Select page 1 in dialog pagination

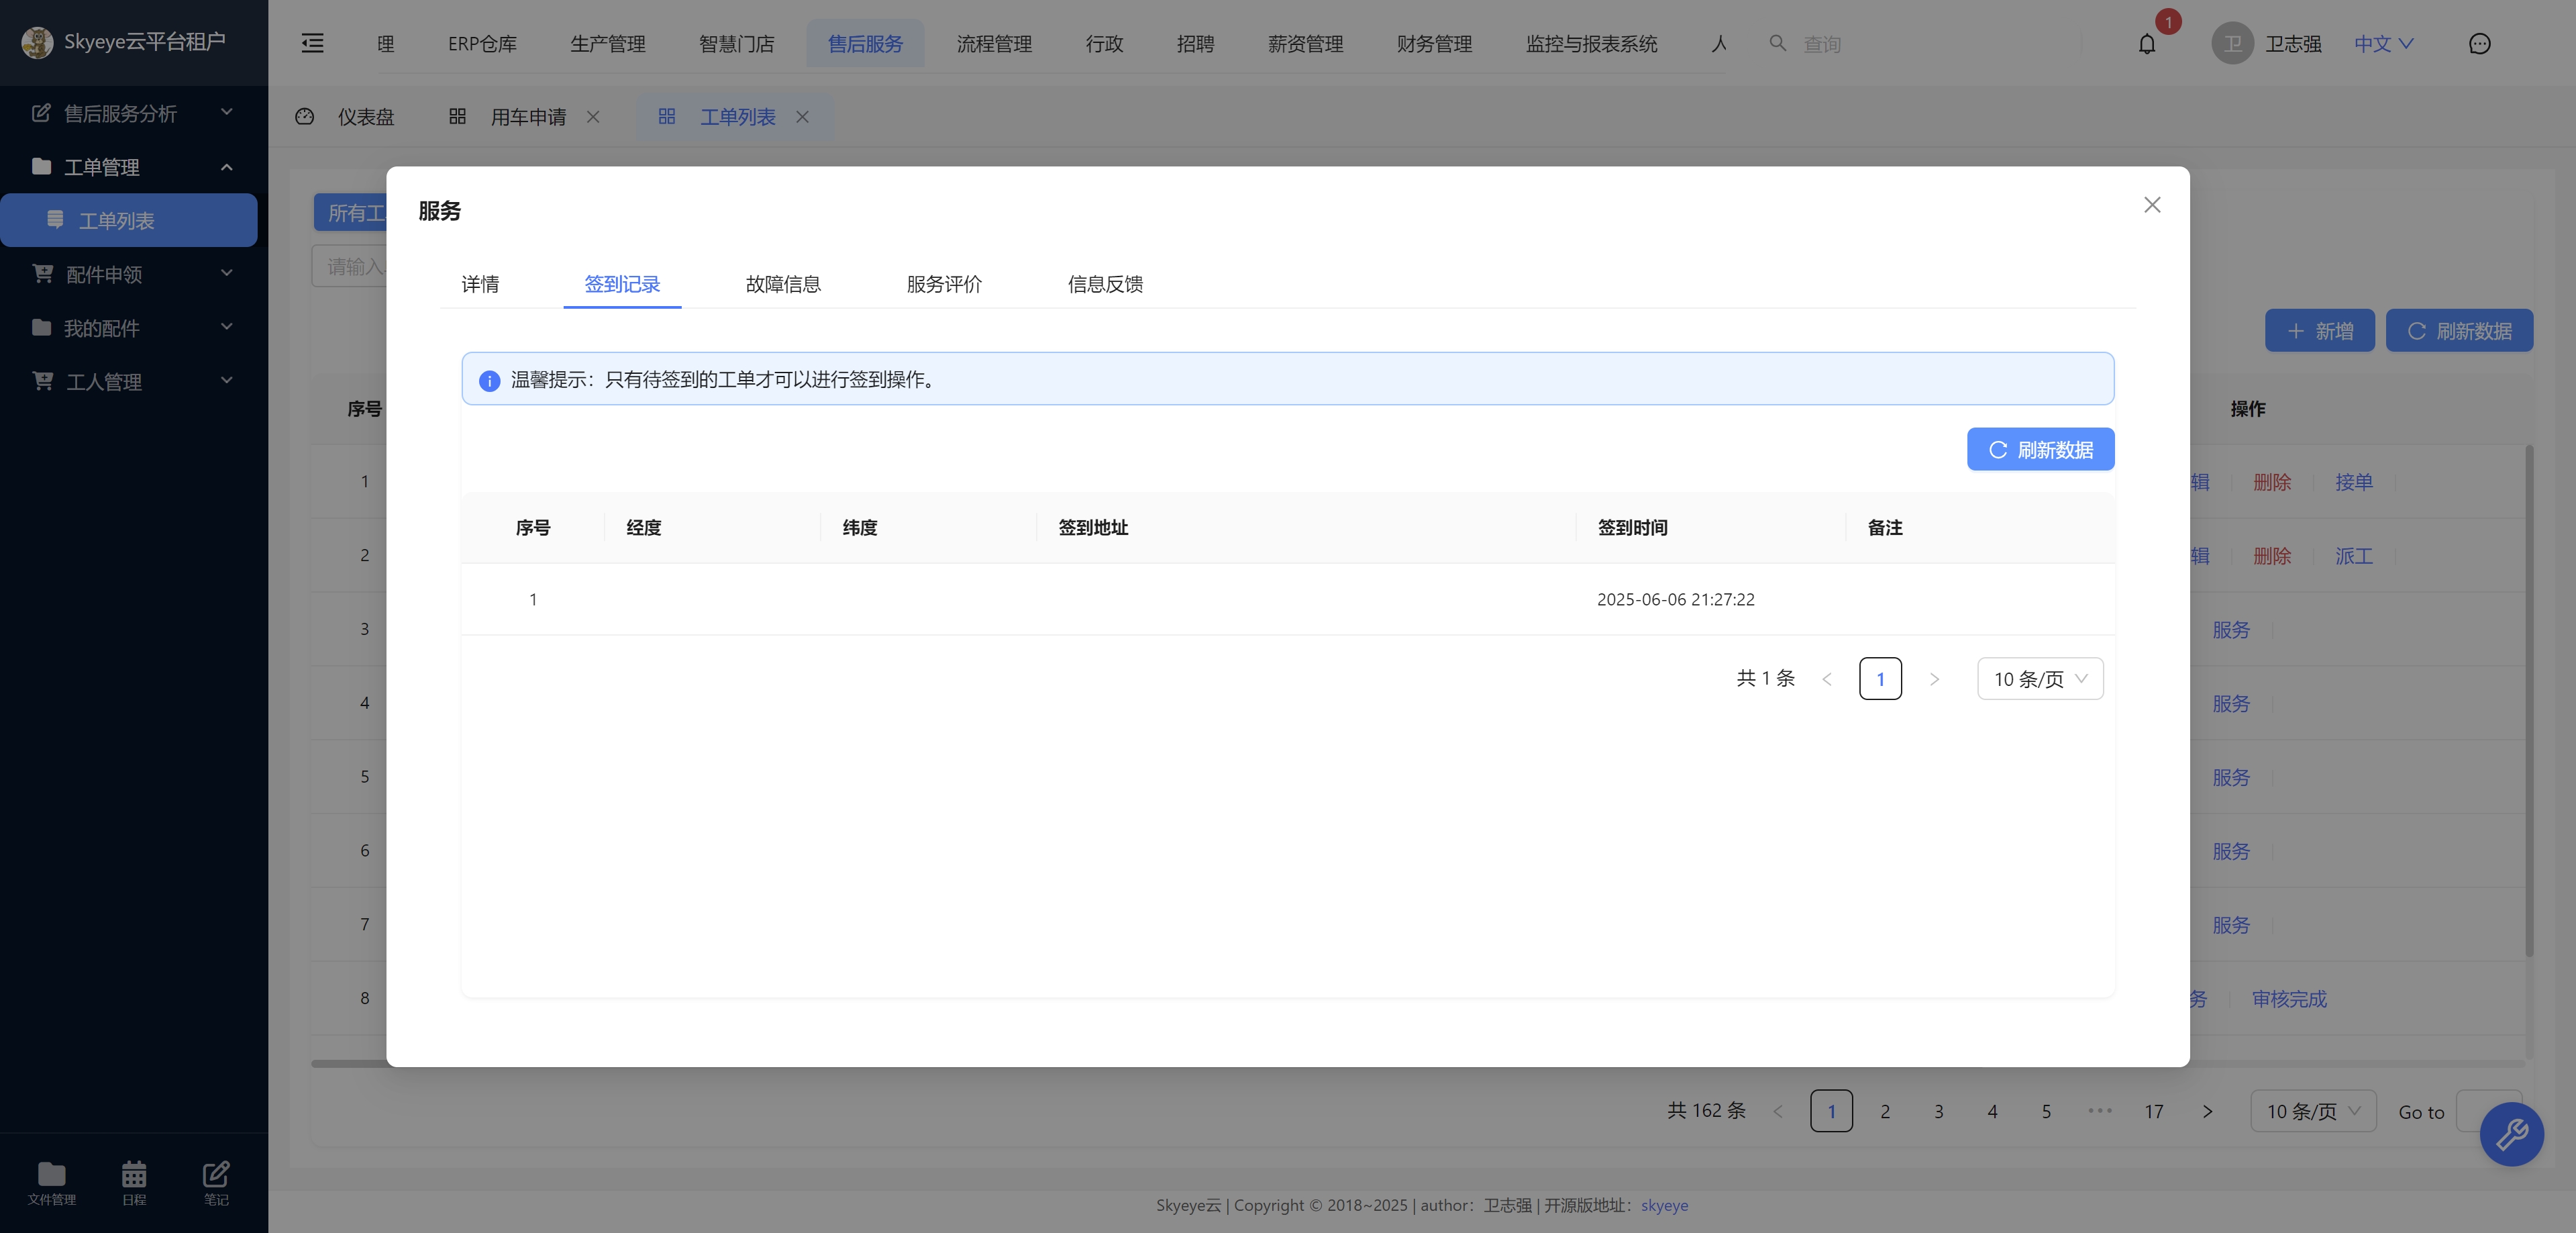click(1880, 679)
